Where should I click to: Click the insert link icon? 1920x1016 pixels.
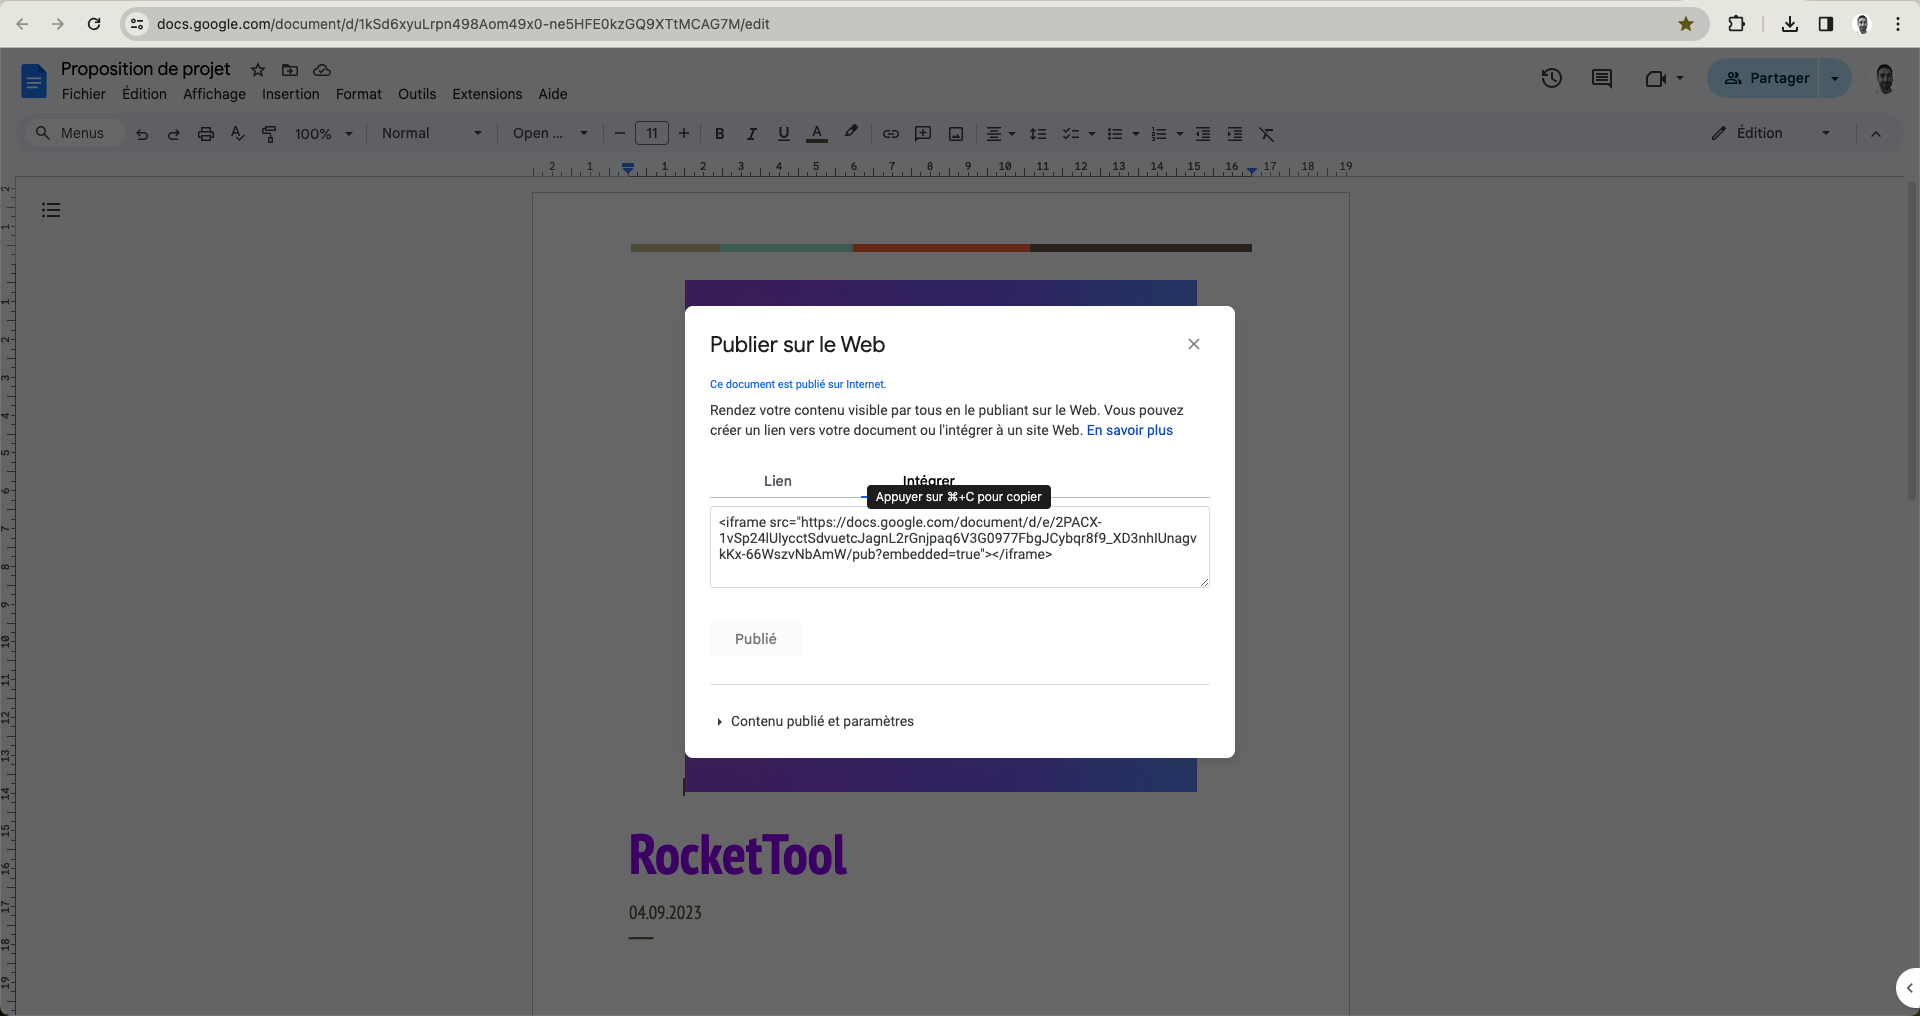(890, 134)
